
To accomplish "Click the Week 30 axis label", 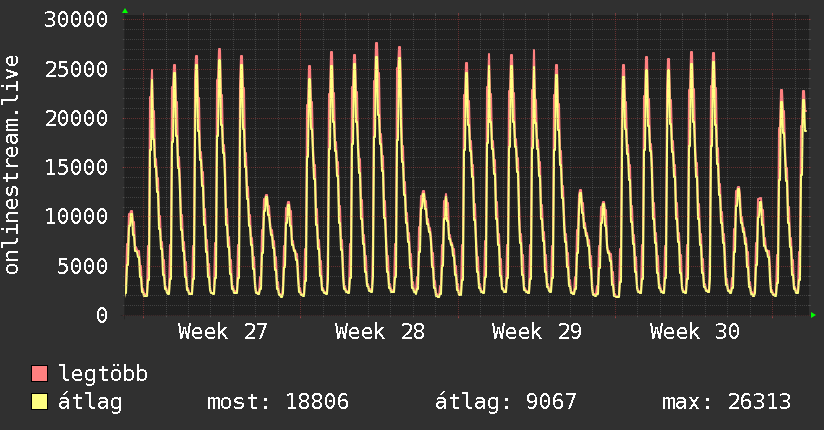I will click(695, 332).
